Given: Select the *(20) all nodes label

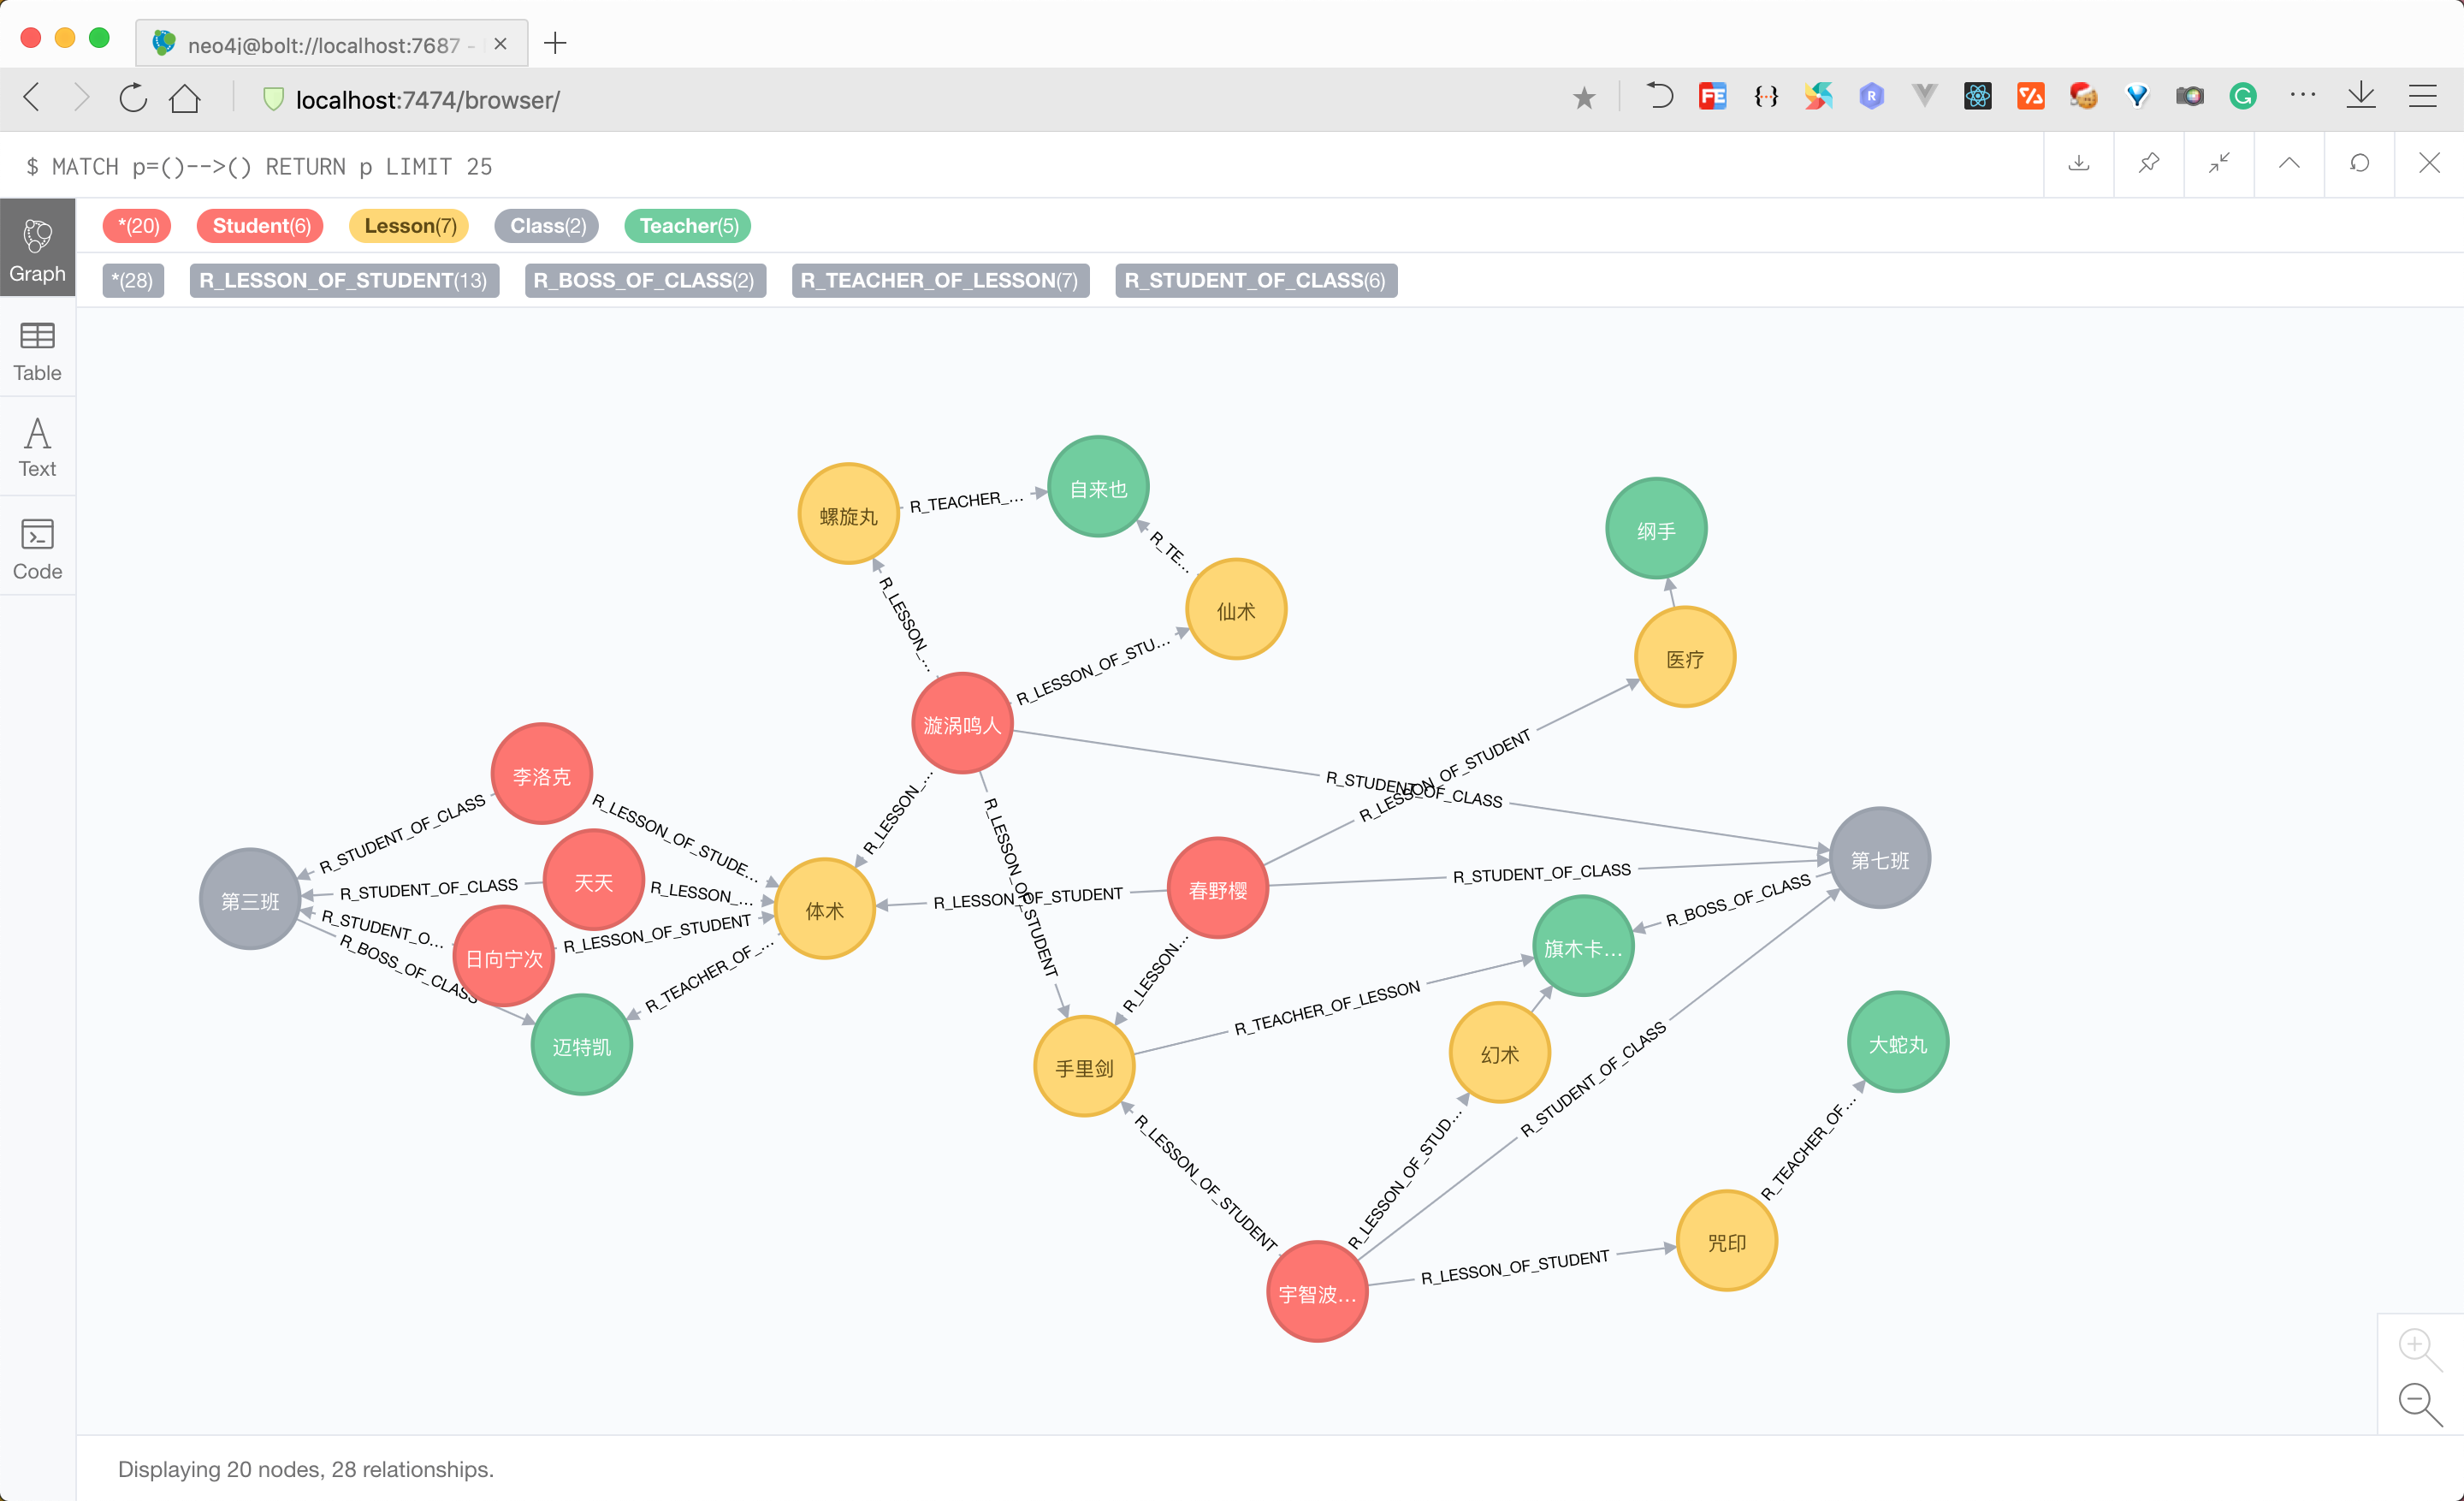Looking at the screenshot, I should click(x=139, y=225).
